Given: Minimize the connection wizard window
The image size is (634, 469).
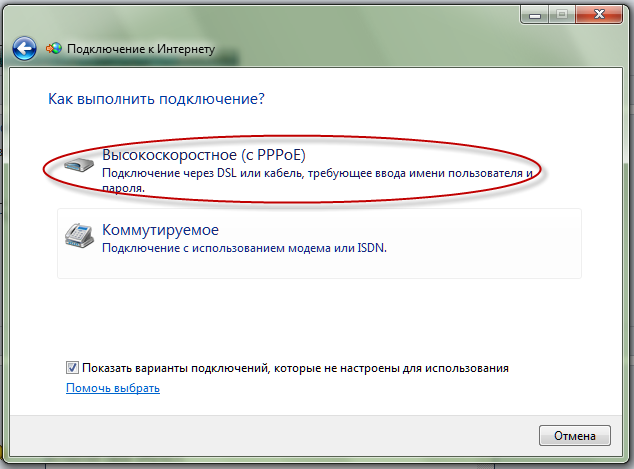Looking at the screenshot, I should pyautogui.click(x=535, y=15).
